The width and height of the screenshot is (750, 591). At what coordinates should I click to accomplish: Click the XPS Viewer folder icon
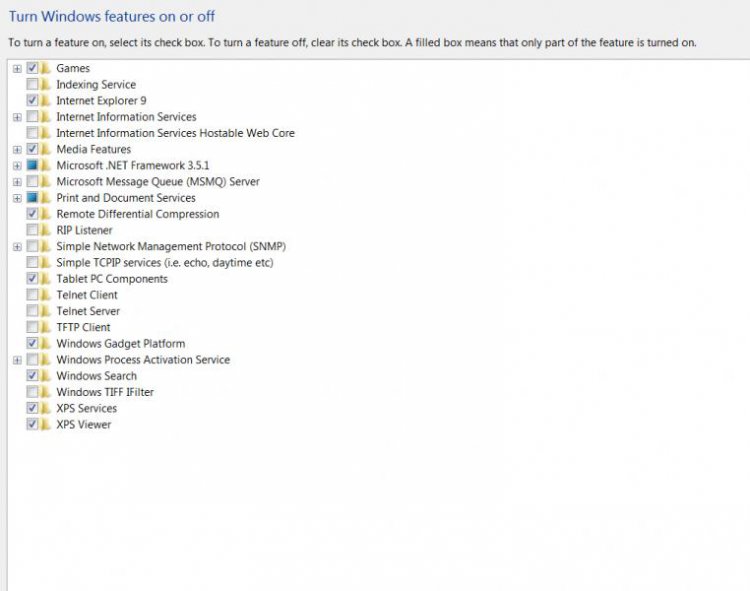(x=45, y=424)
